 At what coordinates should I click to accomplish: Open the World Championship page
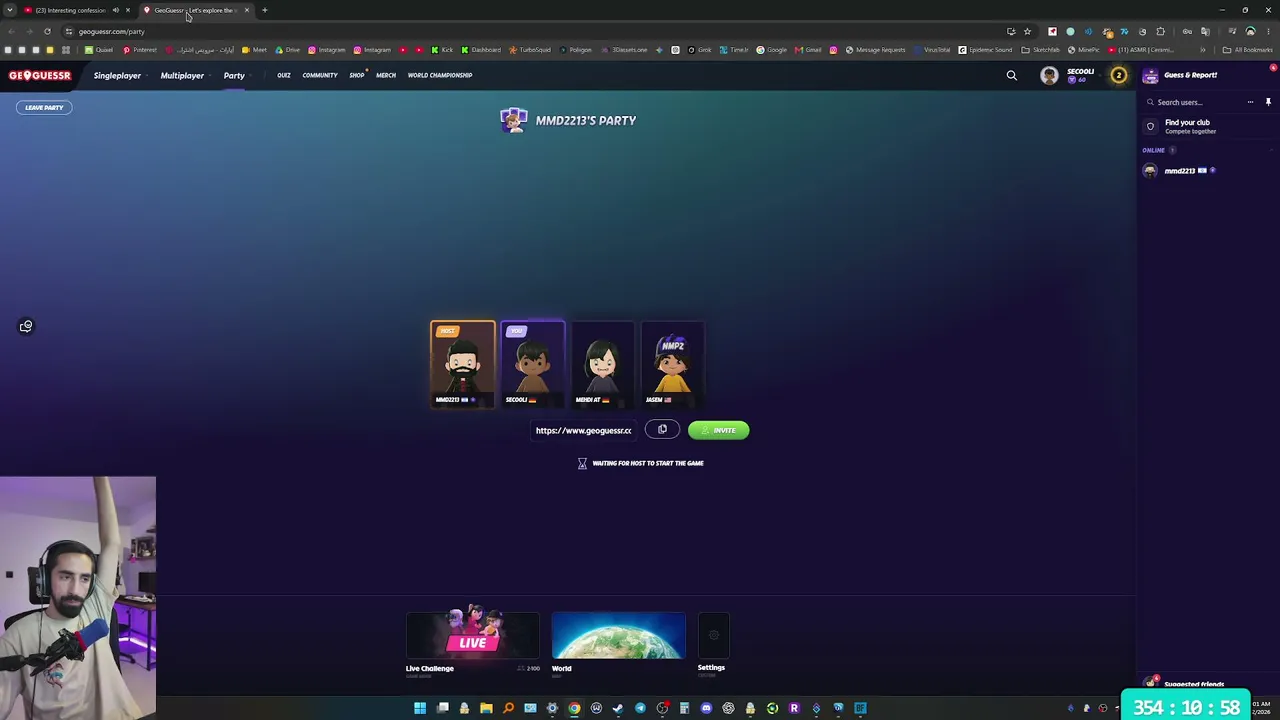440,75
